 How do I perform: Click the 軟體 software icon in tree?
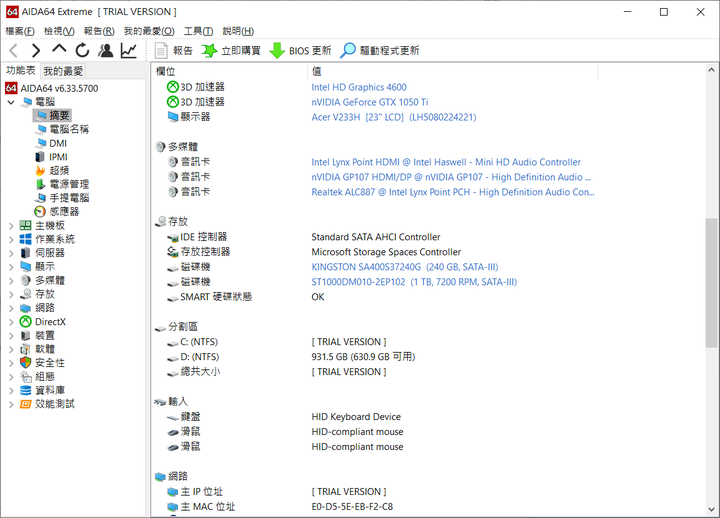[26, 349]
